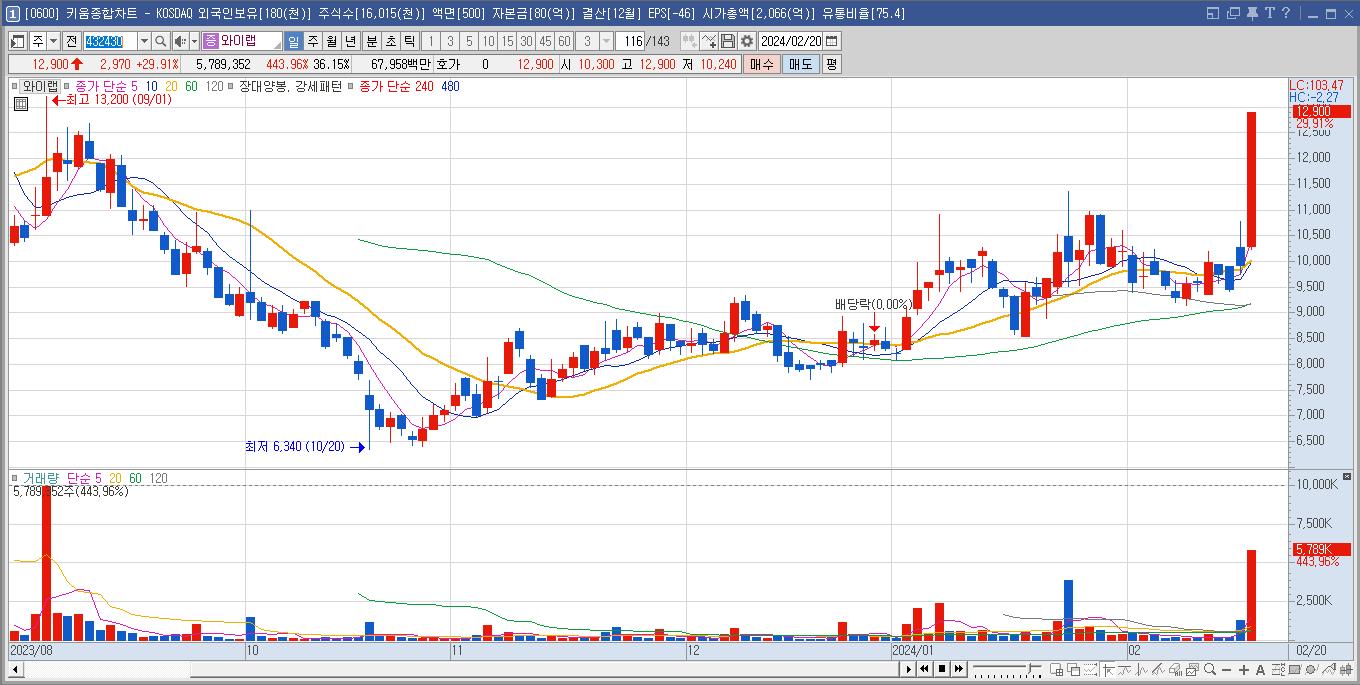Click the text A drawing tool icon

coord(1260,670)
